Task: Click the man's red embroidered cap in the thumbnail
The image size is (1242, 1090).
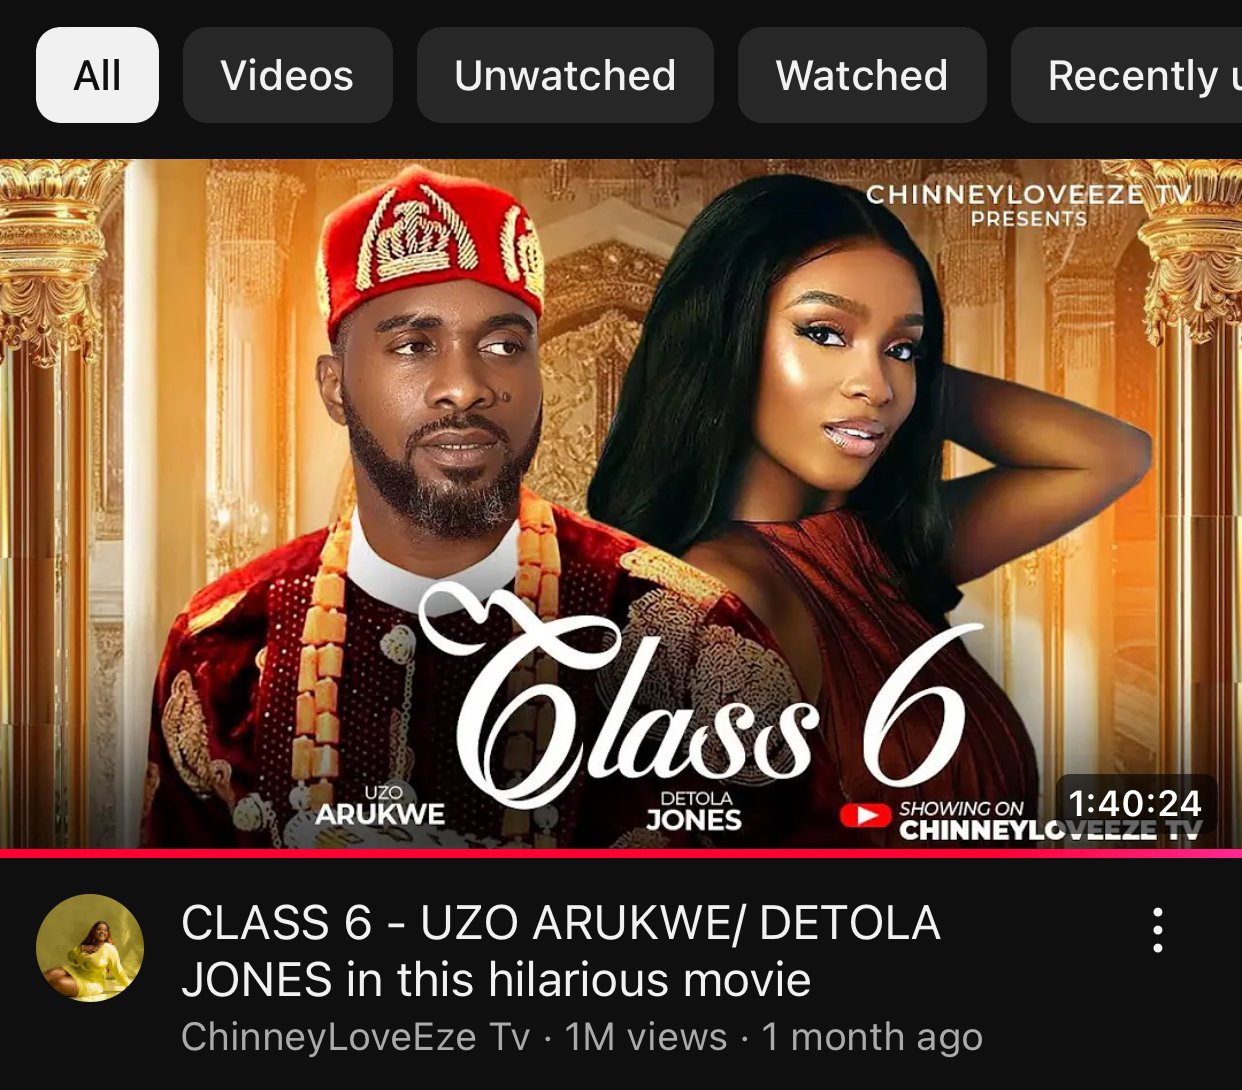Action: point(432,247)
